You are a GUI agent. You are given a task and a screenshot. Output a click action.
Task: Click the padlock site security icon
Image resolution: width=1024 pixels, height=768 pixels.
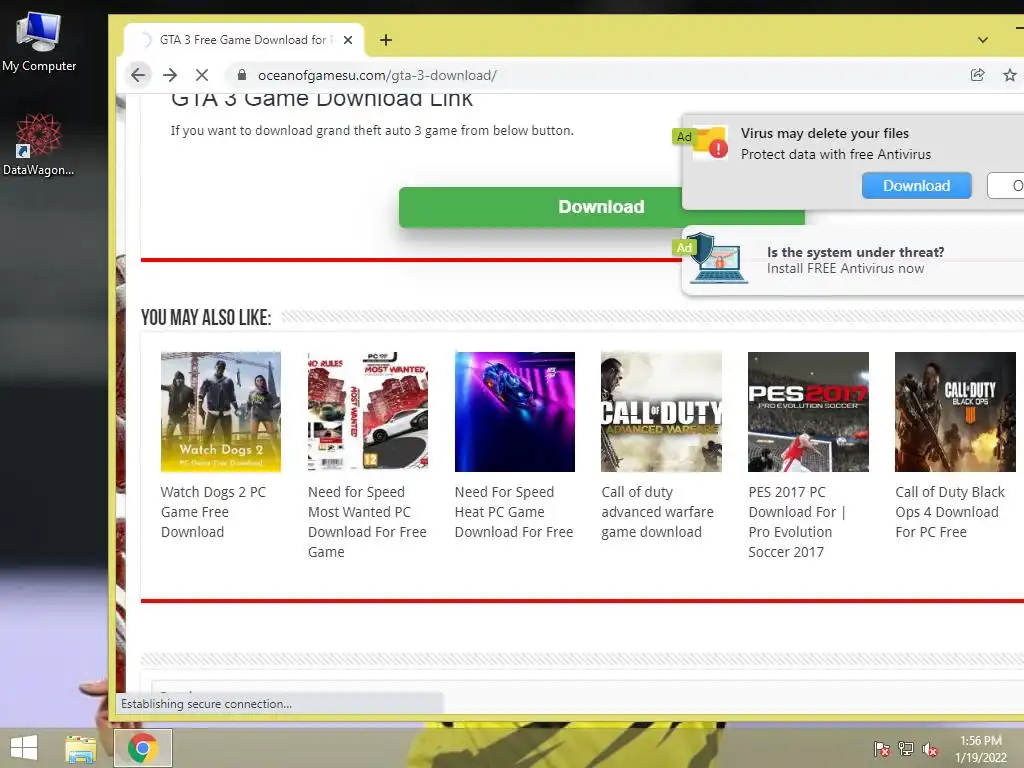tap(242, 75)
